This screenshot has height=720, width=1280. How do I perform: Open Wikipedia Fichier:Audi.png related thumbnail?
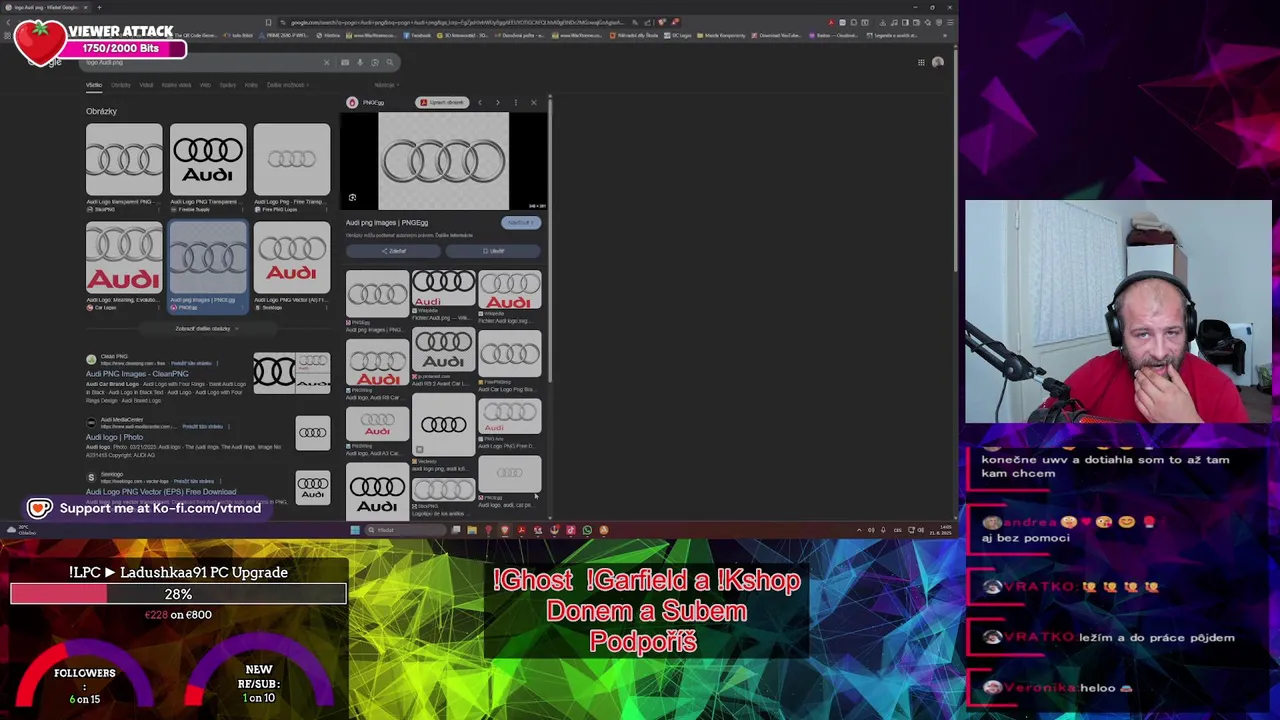tap(443, 288)
